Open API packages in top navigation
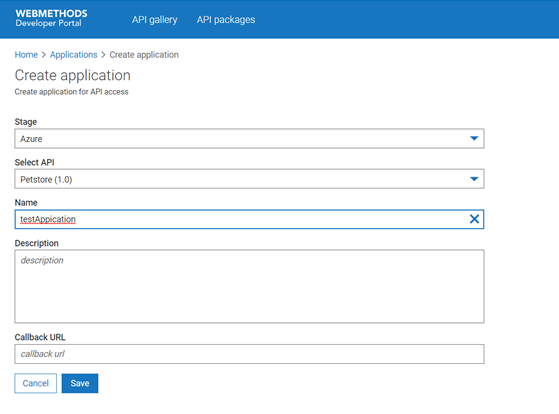Screen dimensions: 559x414 coord(226,20)
